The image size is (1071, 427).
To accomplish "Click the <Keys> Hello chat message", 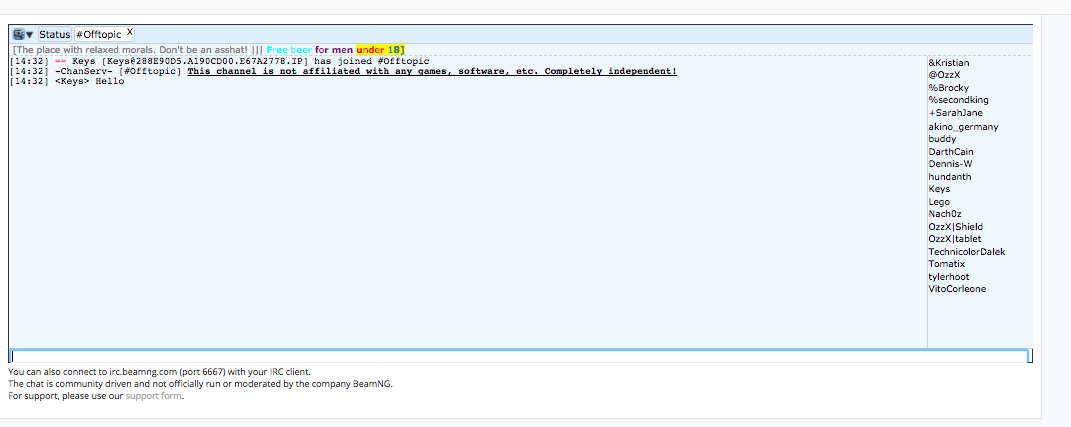I will (67, 81).
